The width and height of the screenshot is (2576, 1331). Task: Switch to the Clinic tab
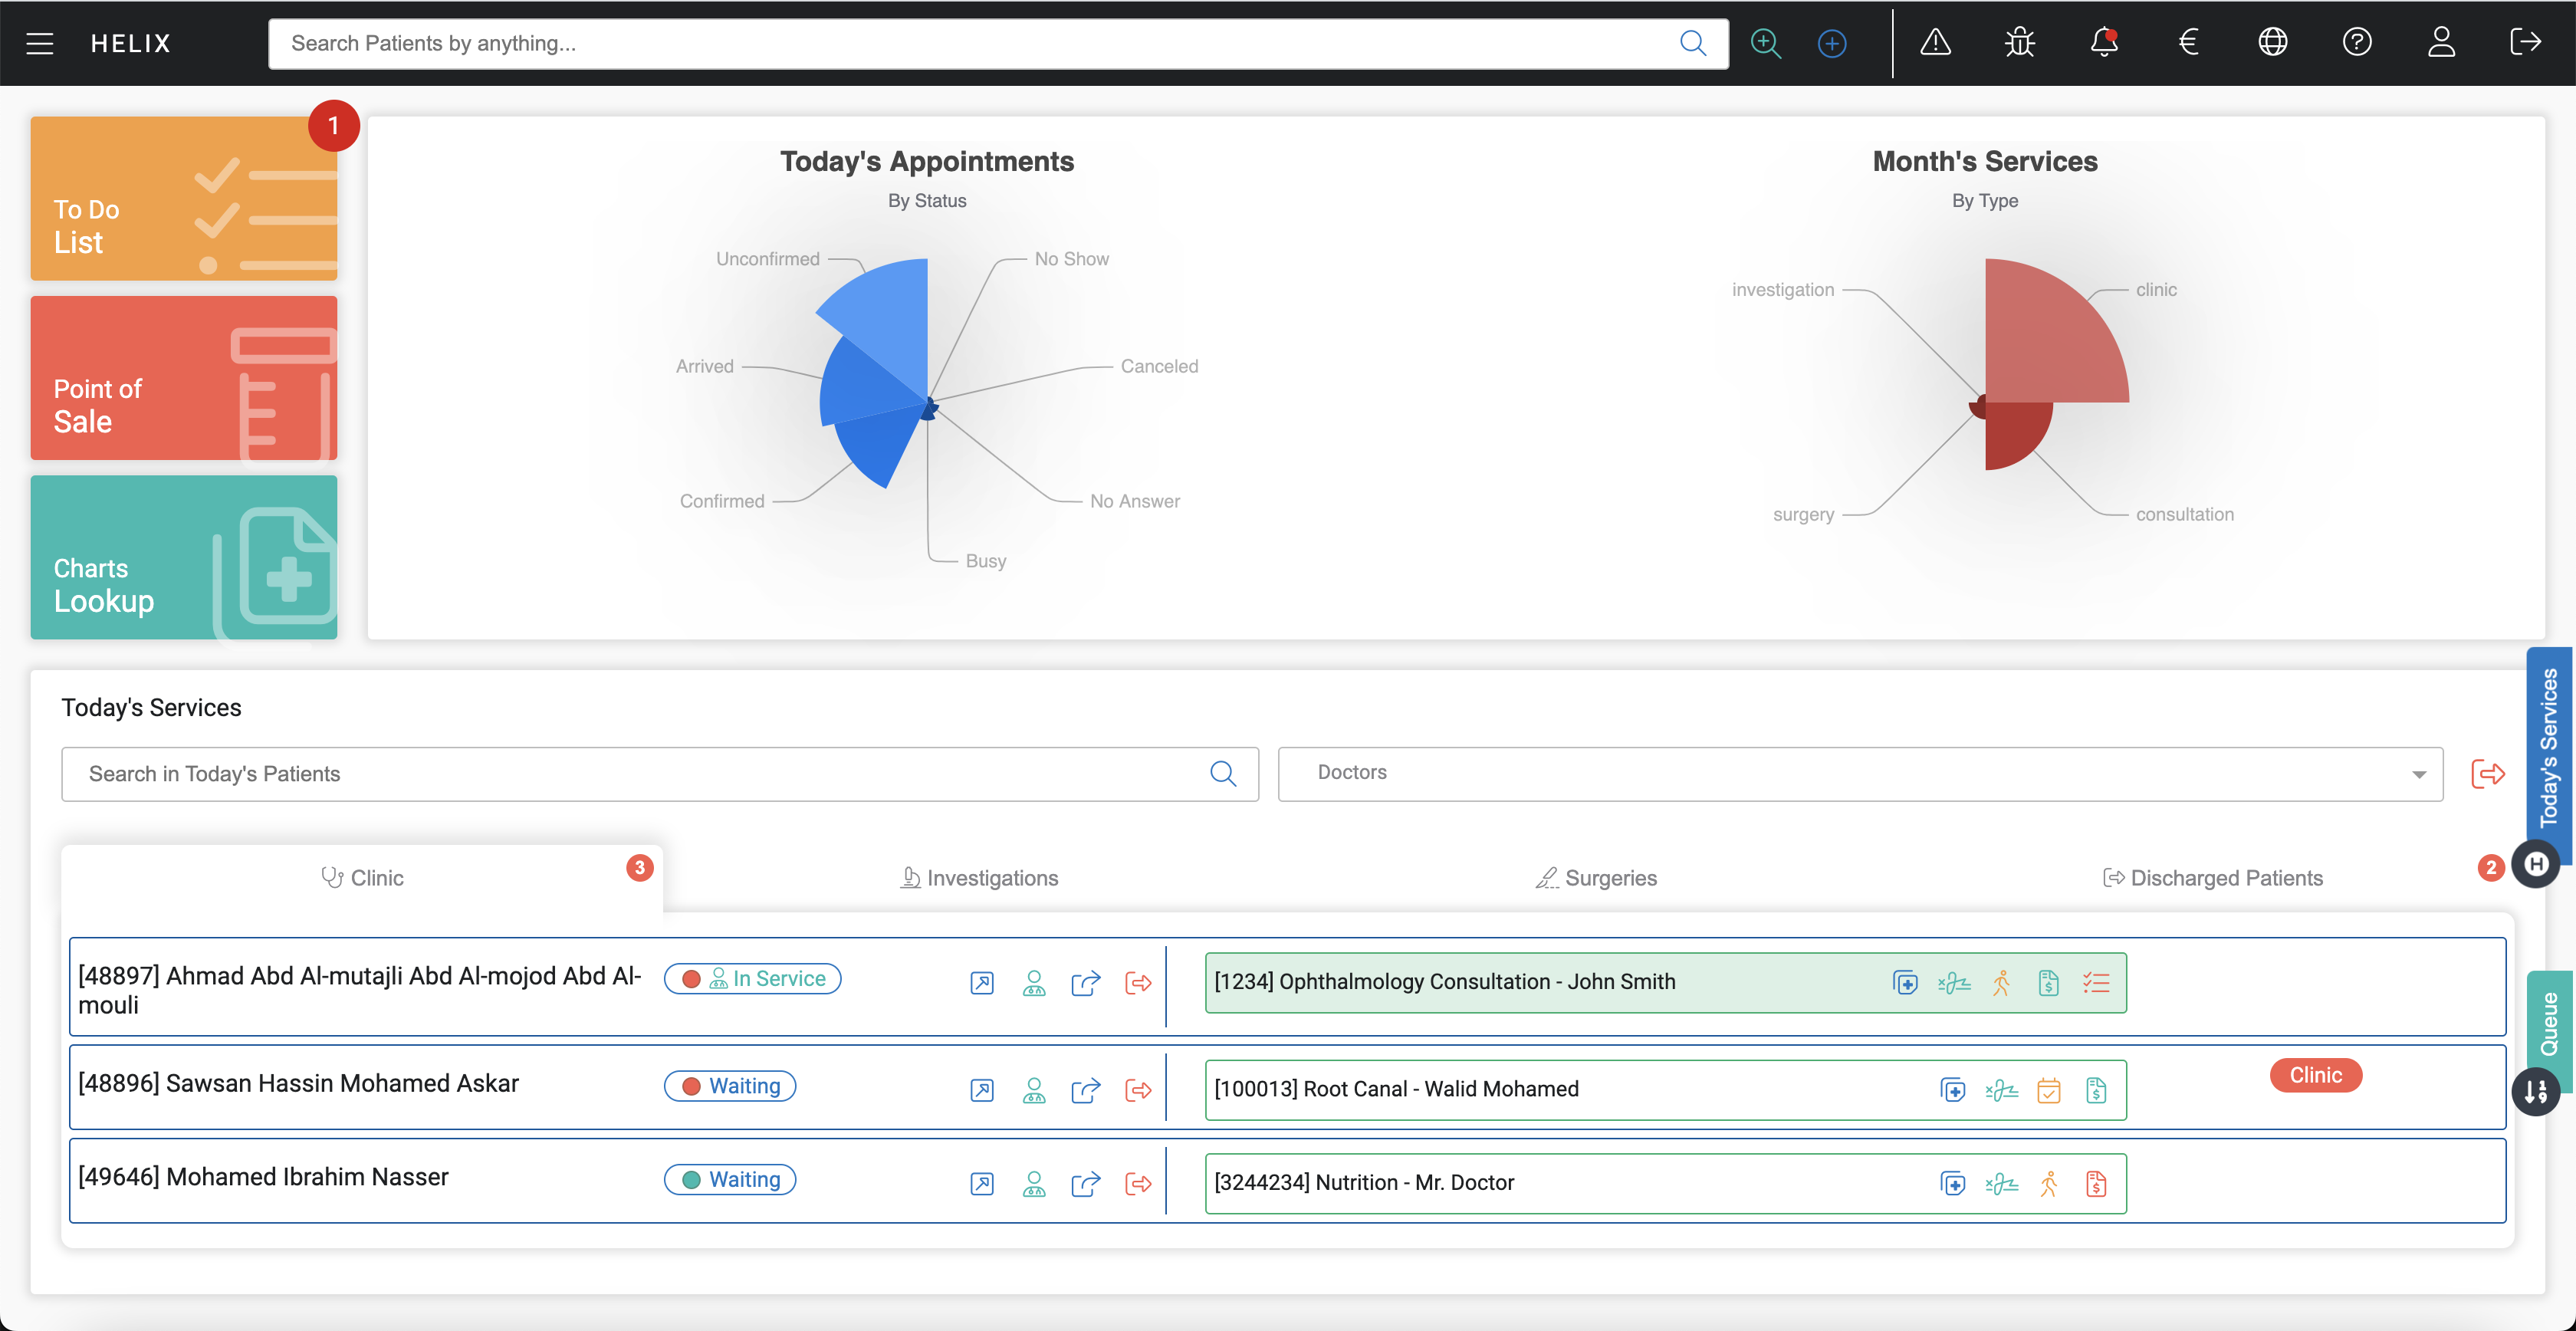[x=362, y=877]
